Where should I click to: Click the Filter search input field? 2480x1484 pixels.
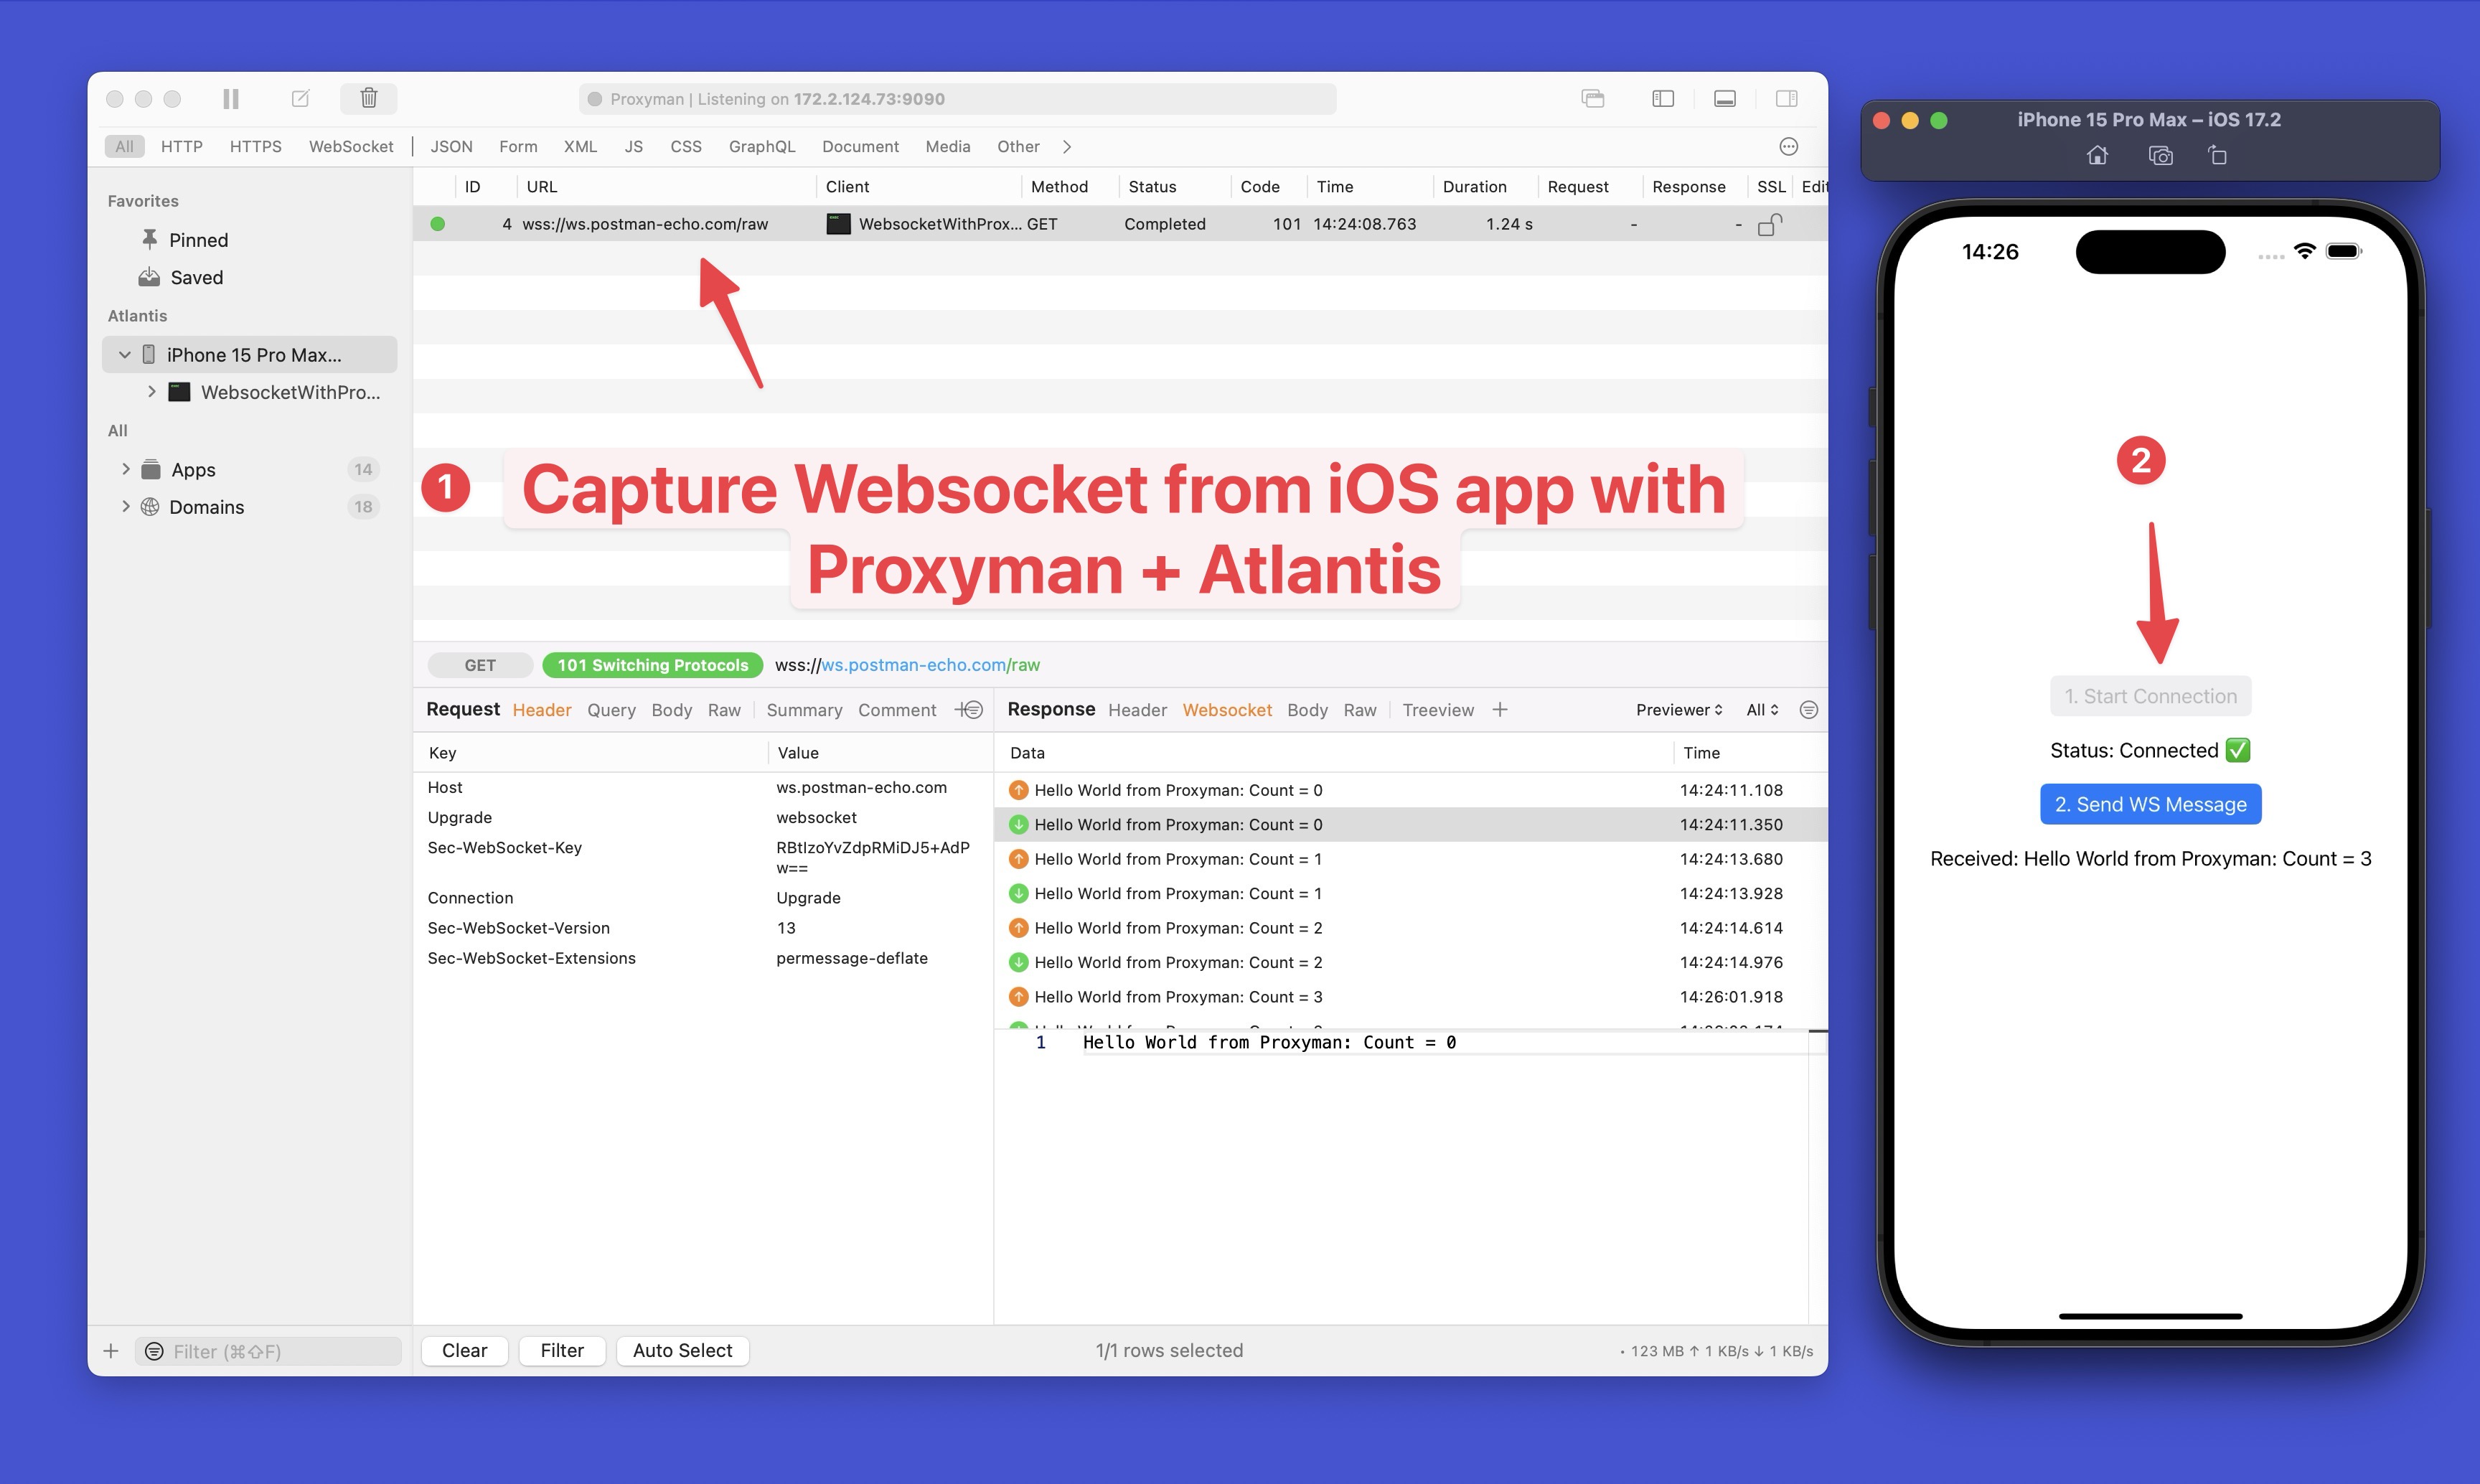[274, 1350]
